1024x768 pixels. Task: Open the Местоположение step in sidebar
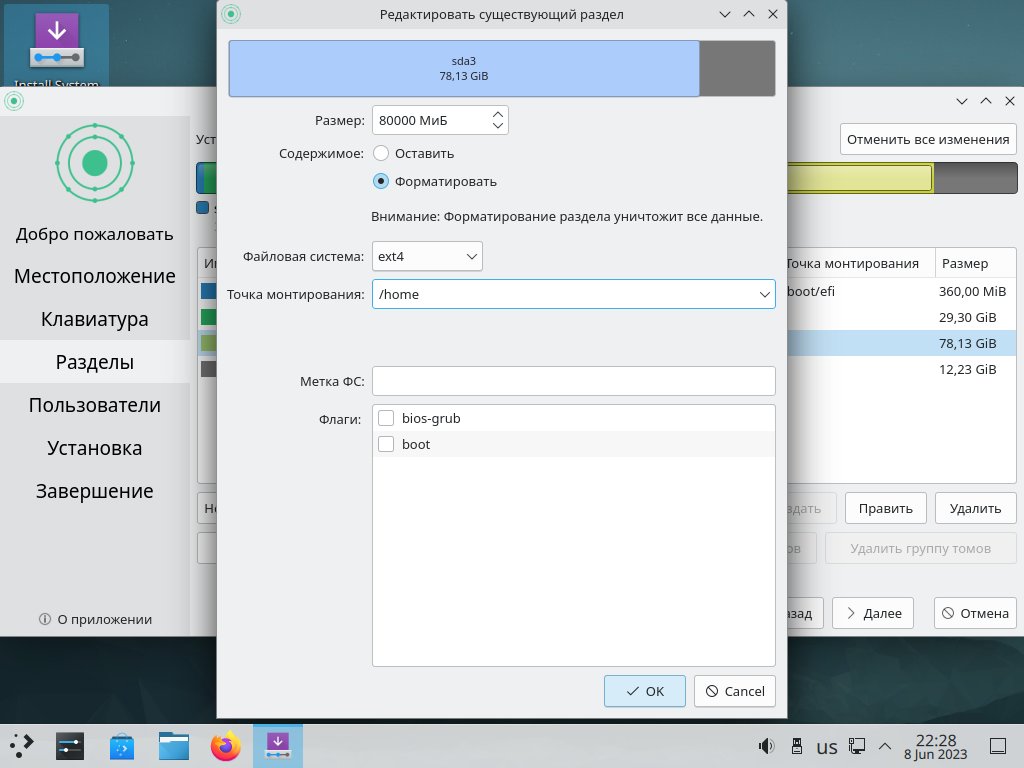[x=95, y=276]
